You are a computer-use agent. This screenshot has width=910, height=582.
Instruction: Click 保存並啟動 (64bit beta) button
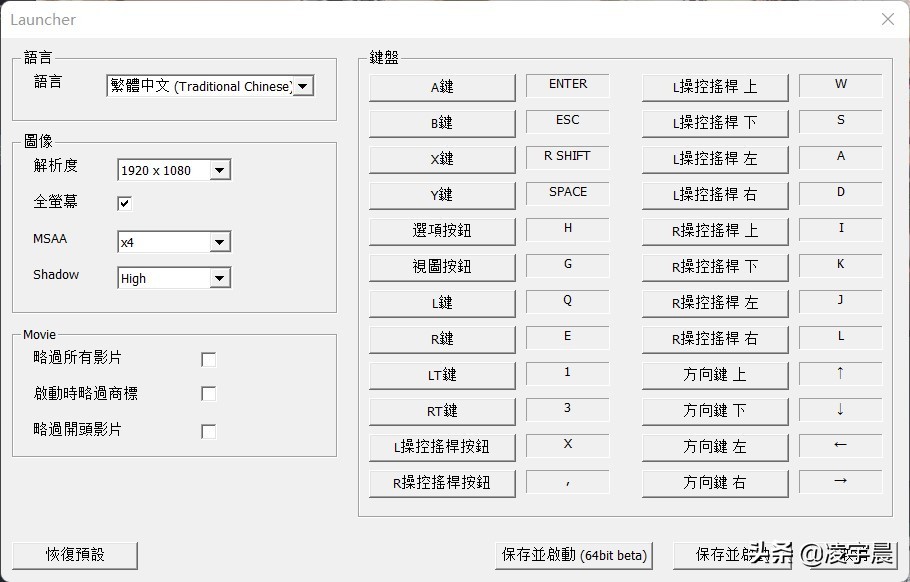pos(574,555)
